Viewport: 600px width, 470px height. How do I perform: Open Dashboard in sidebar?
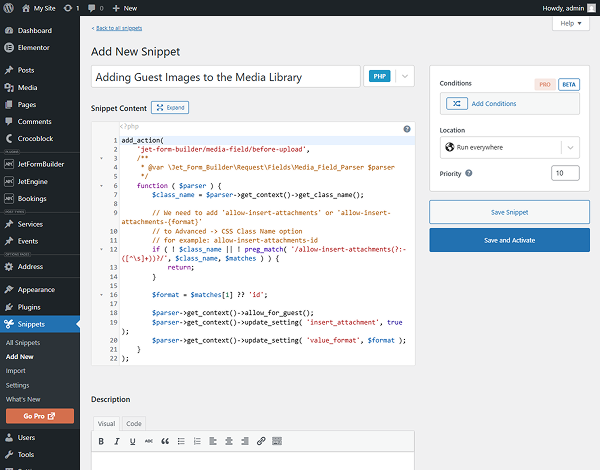tap(34, 31)
